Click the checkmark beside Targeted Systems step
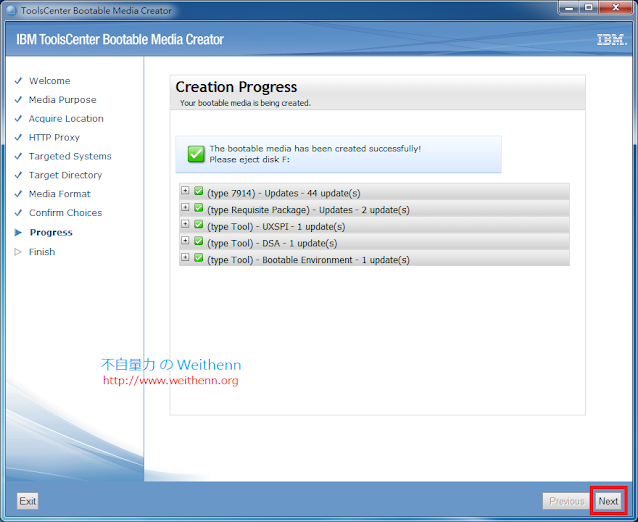Viewport: 638px width, 522px height. pyautogui.click(x=18, y=156)
